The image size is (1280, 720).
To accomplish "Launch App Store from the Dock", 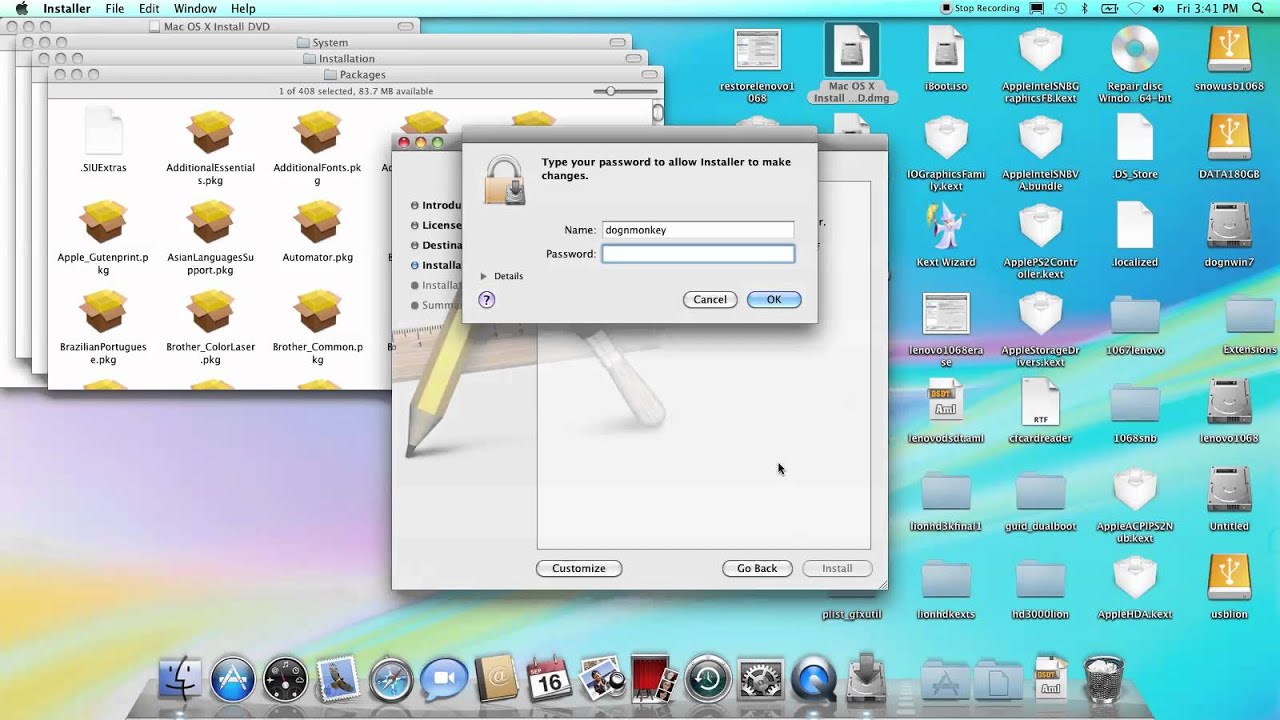I will point(233,680).
